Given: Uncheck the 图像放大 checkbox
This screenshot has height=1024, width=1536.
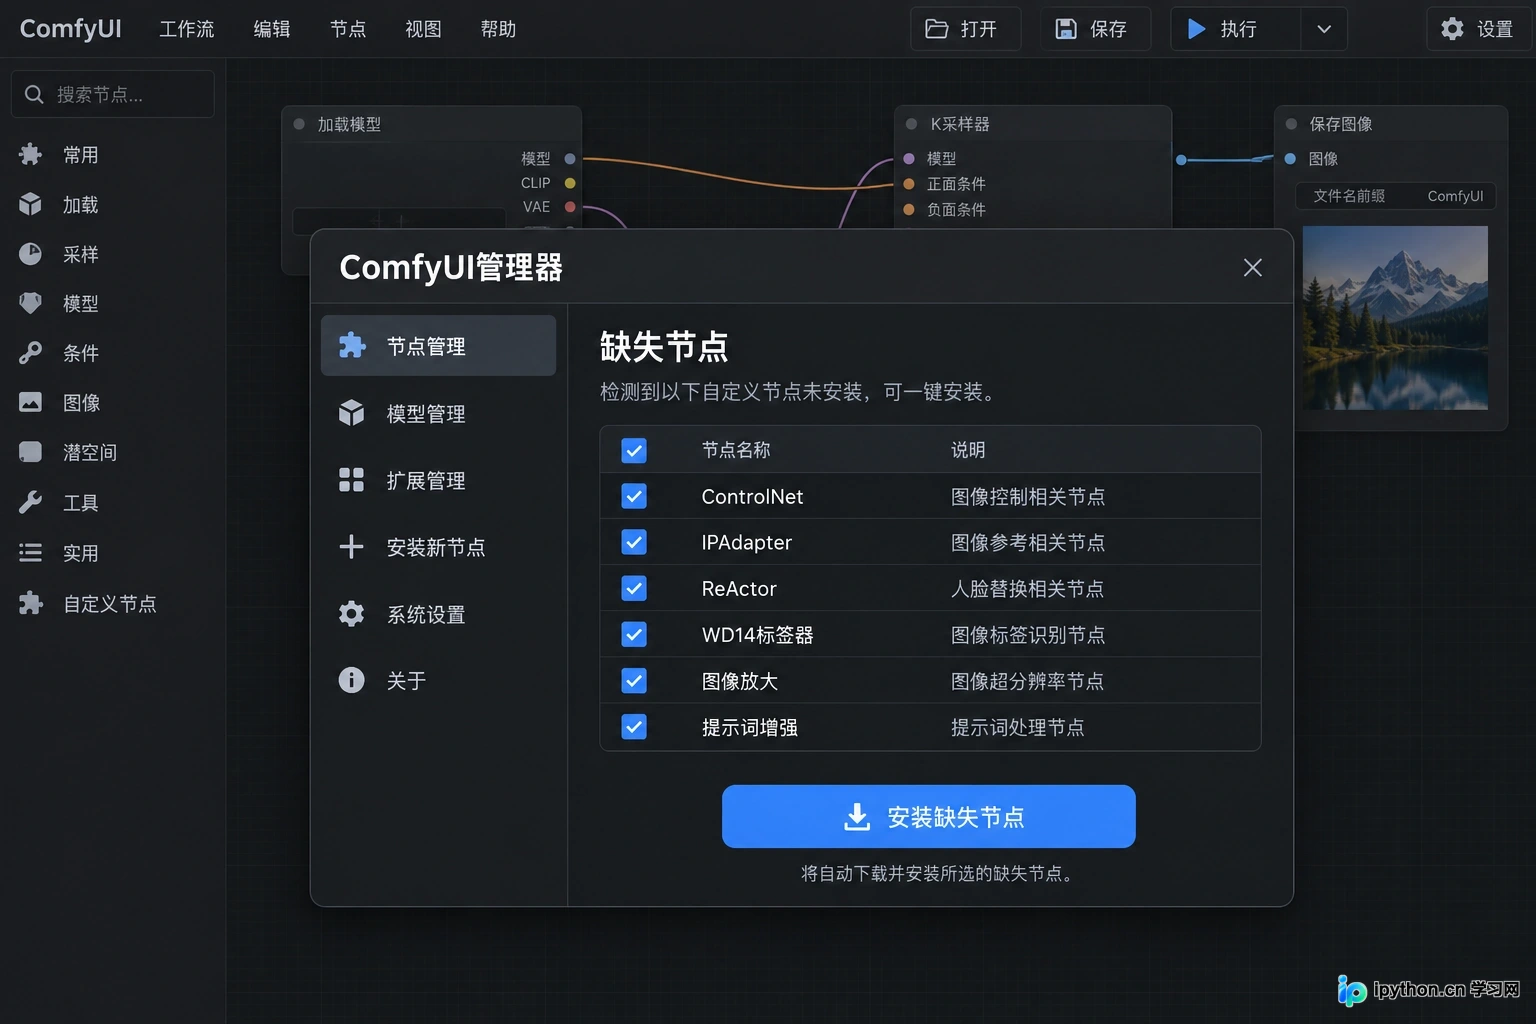Looking at the screenshot, I should click(x=634, y=681).
